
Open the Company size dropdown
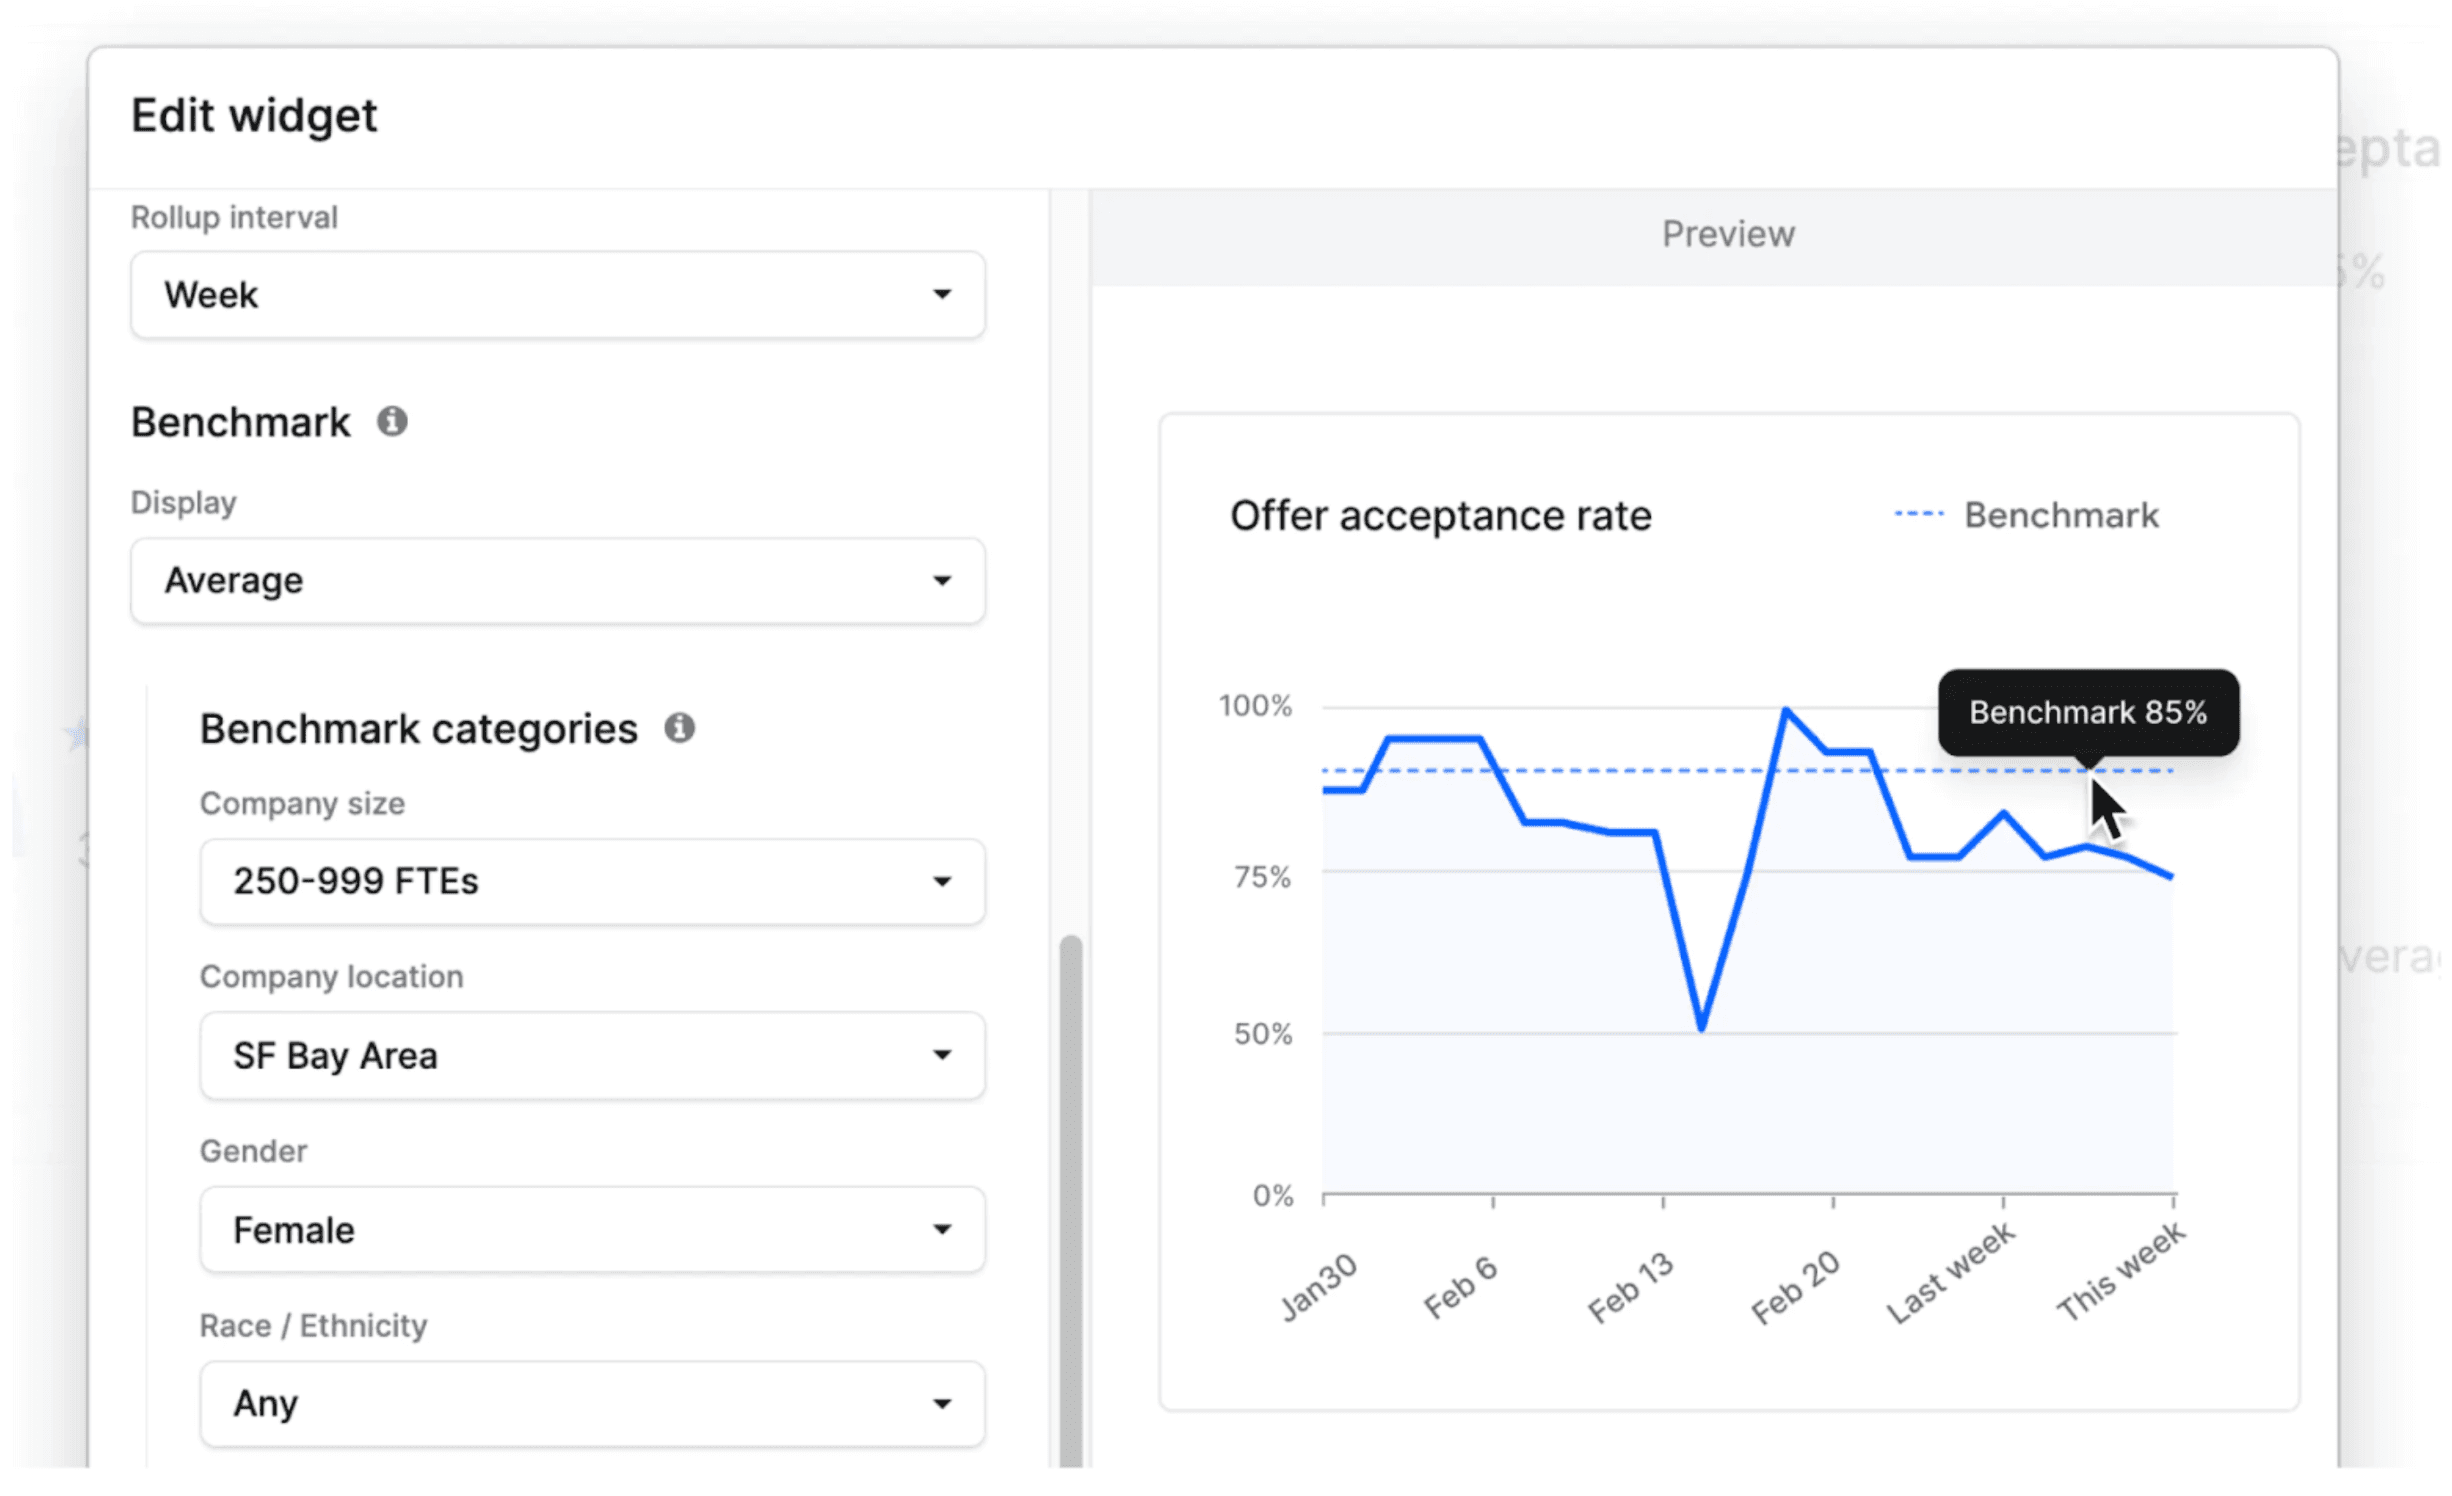592,882
